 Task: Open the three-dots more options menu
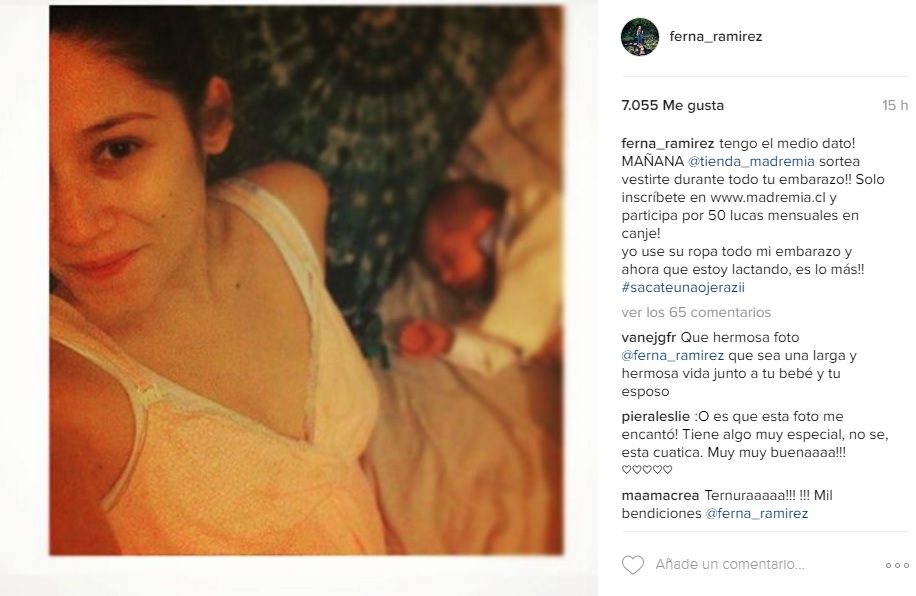(x=897, y=565)
